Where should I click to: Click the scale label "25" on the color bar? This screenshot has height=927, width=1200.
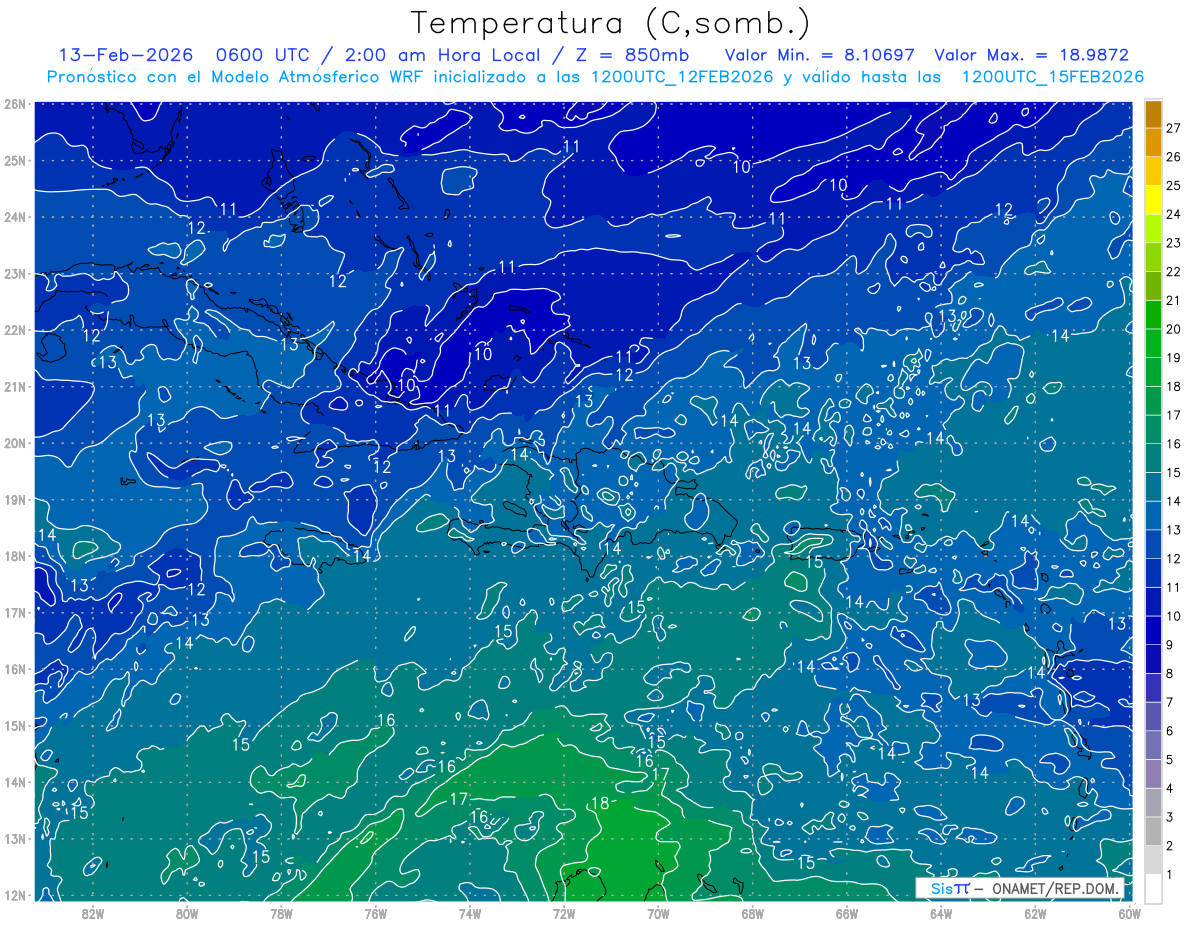(x=1173, y=185)
